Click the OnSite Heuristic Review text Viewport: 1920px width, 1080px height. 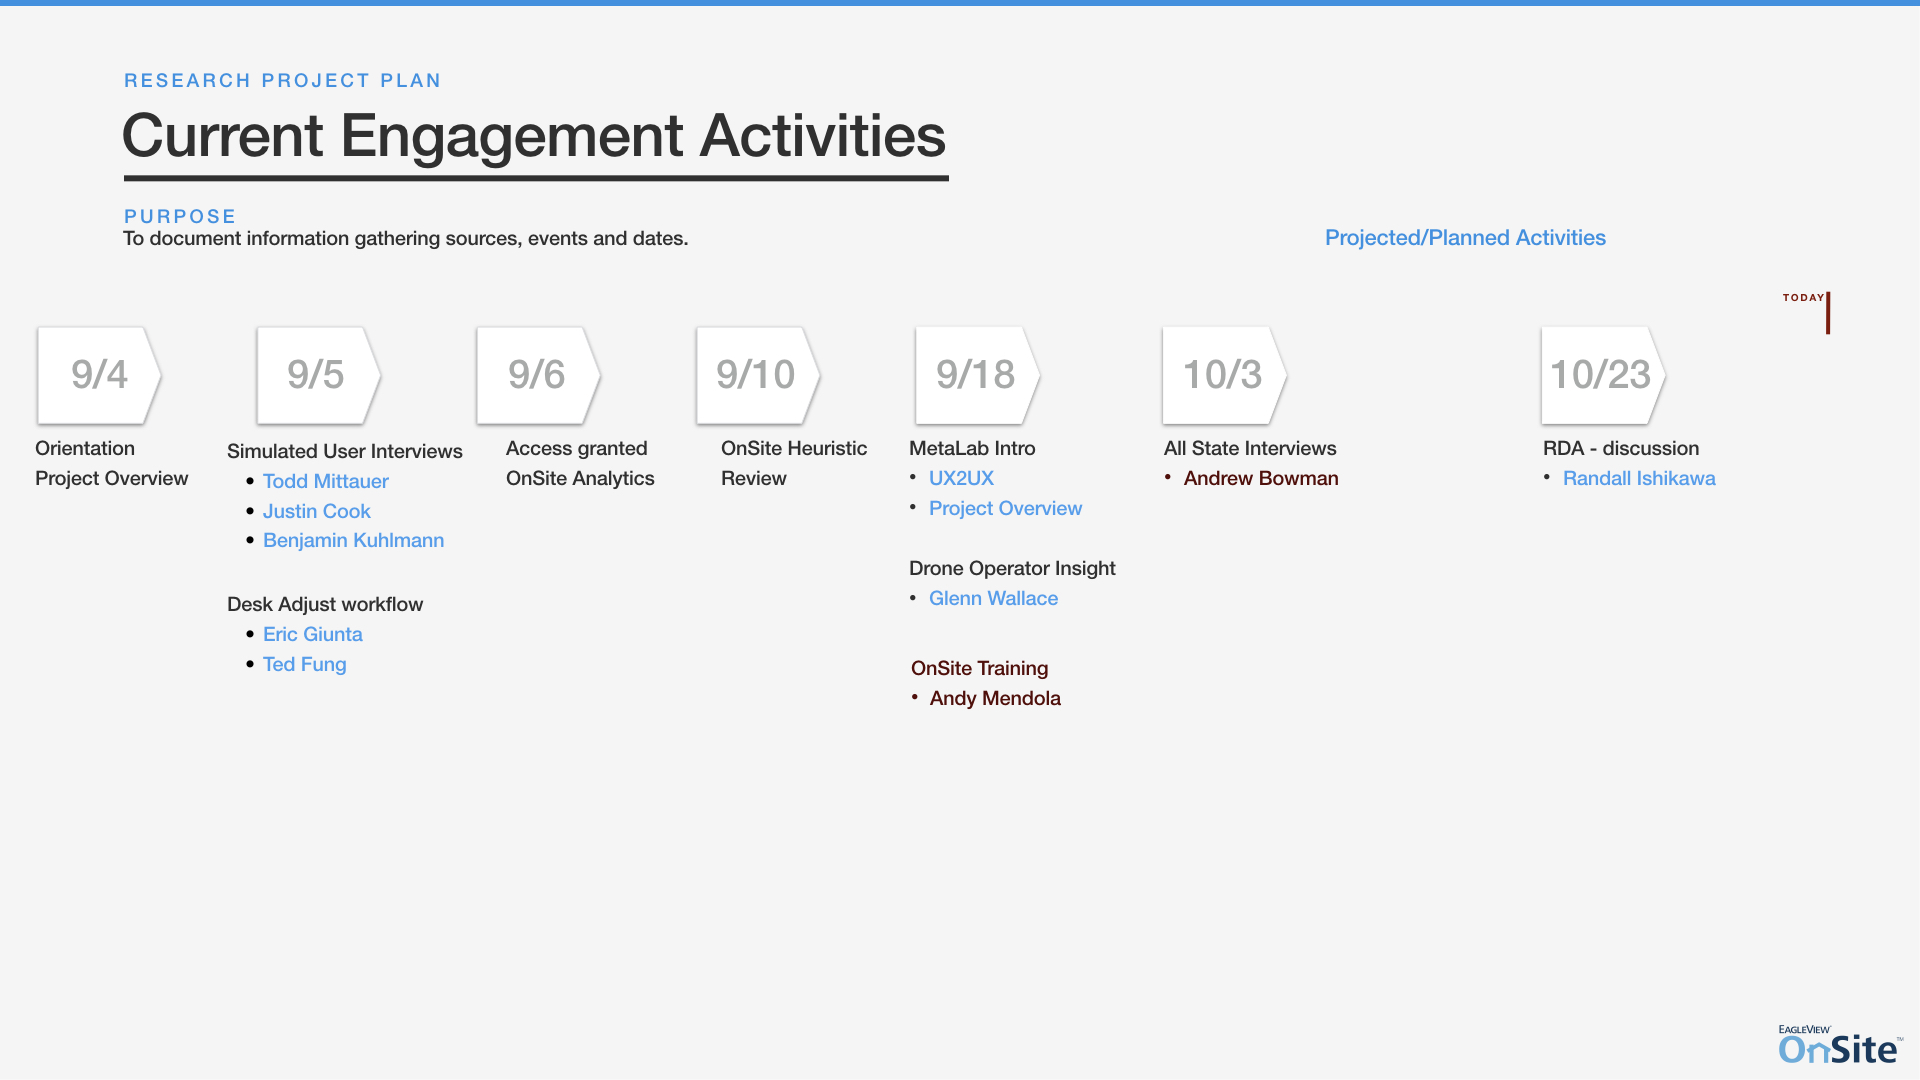pyautogui.click(x=794, y=463)
